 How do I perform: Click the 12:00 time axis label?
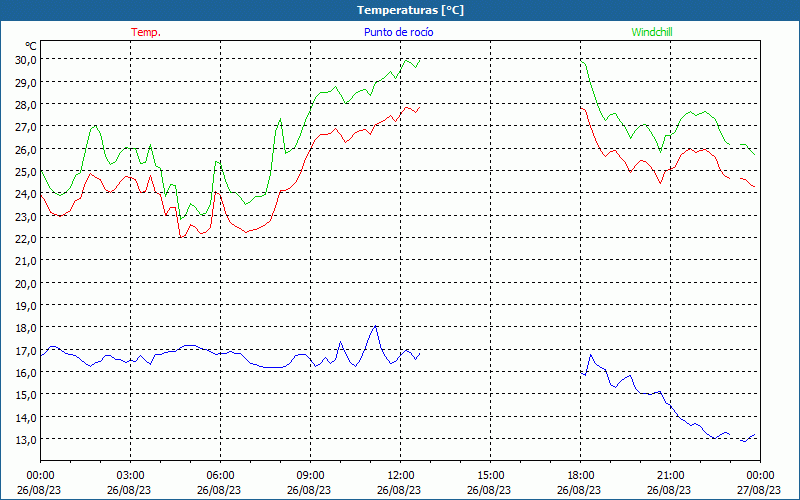click(x=401, y=476)
